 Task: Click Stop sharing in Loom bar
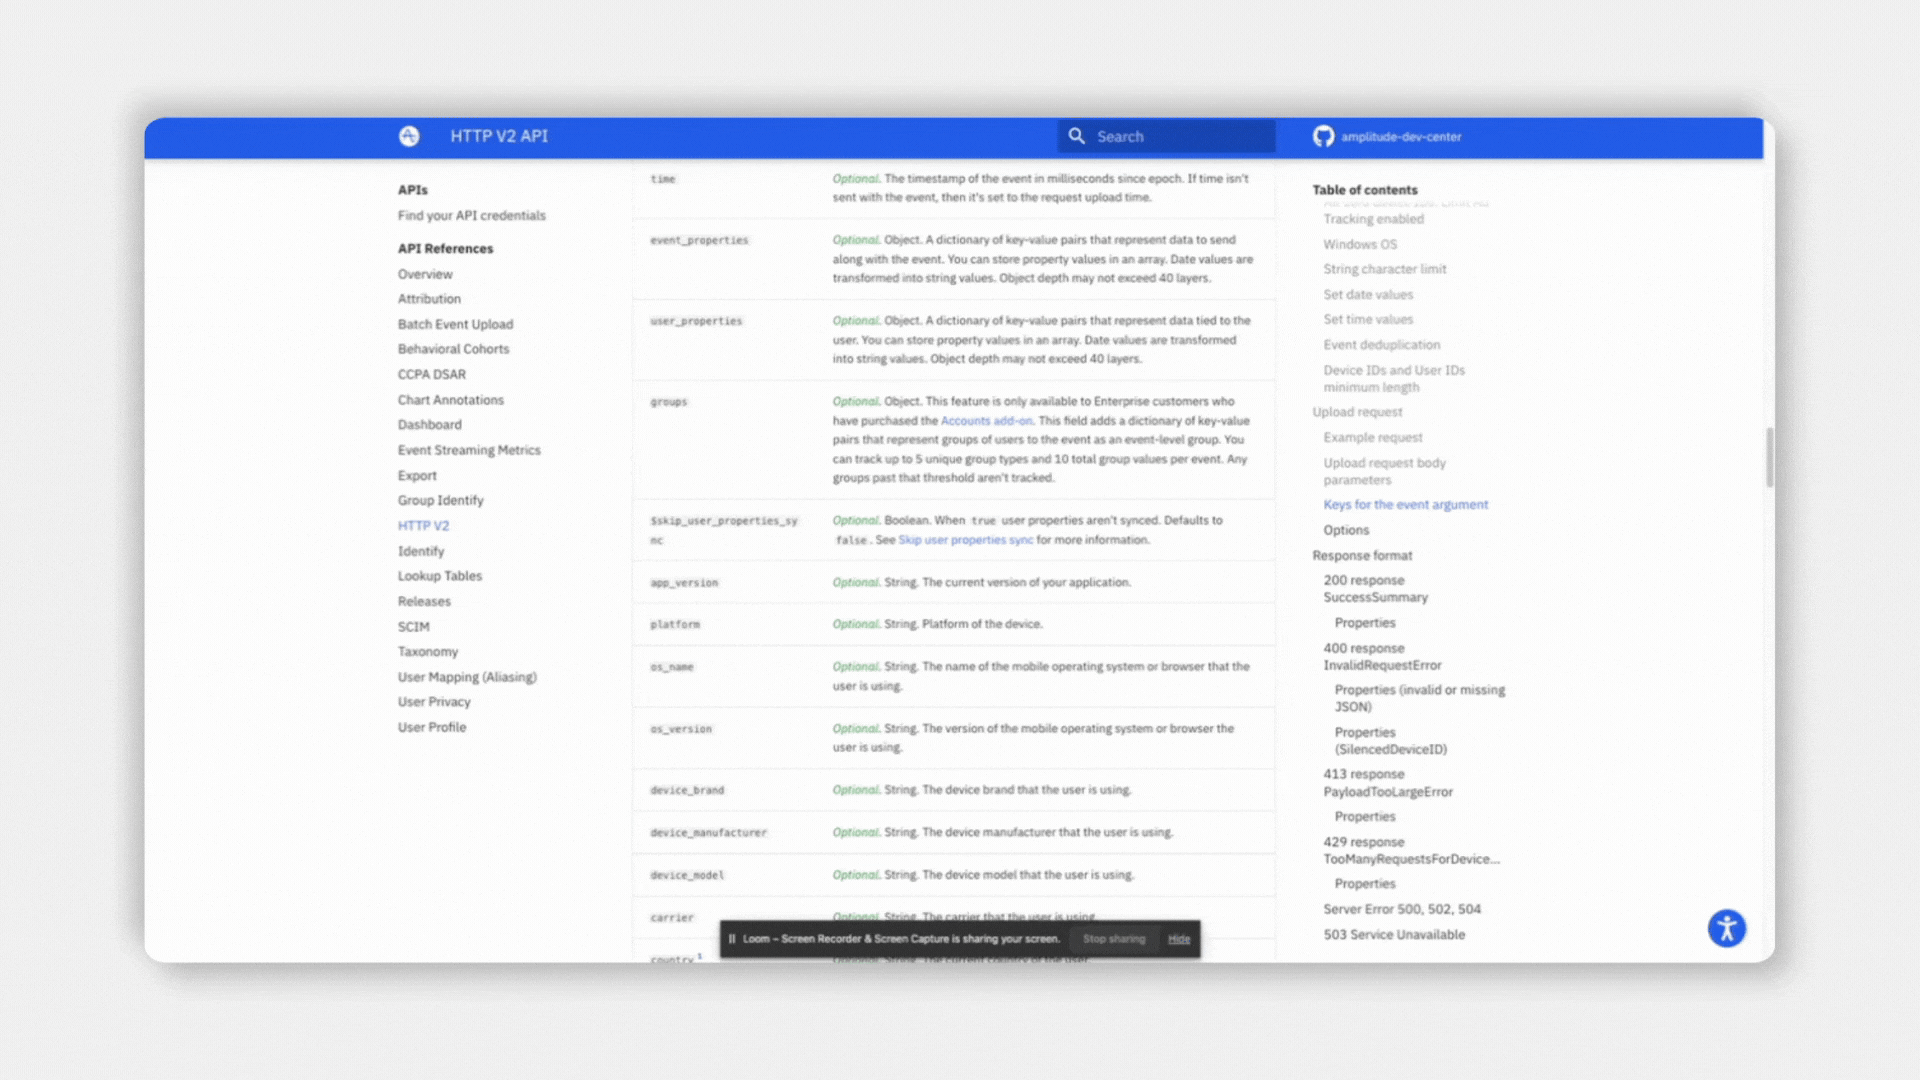(1113, 939)
